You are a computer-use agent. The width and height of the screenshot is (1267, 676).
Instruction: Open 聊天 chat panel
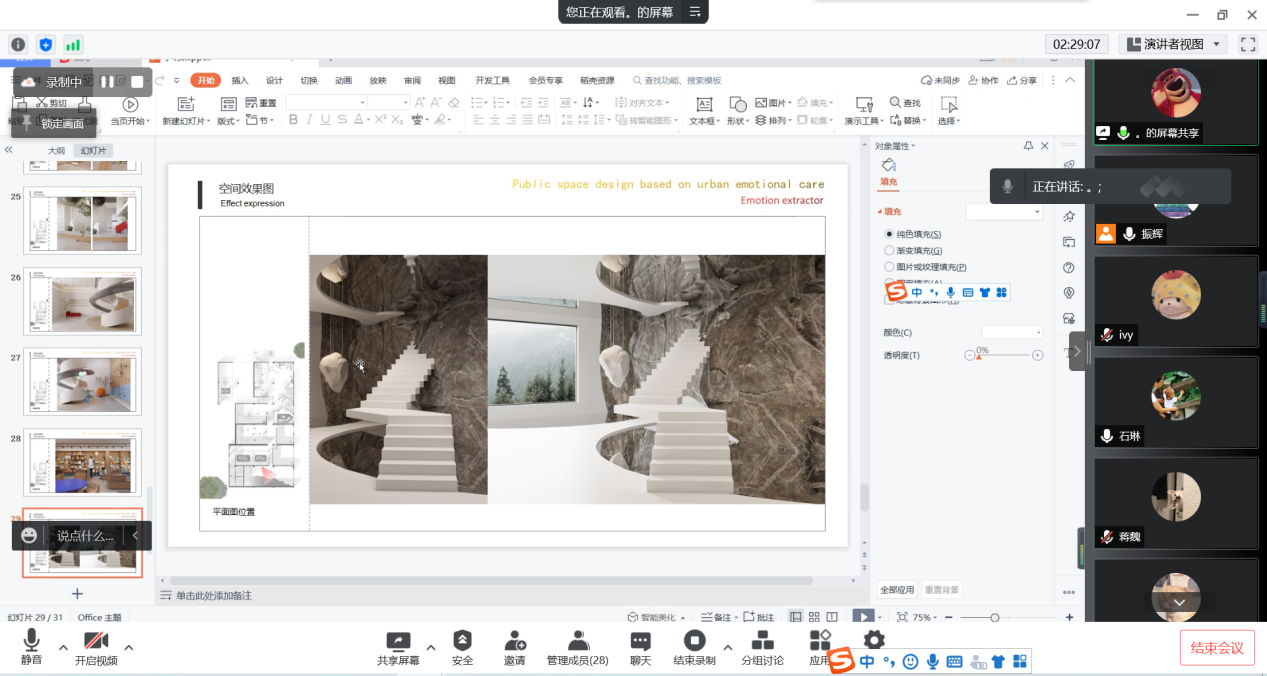click(x=640, y=646)
